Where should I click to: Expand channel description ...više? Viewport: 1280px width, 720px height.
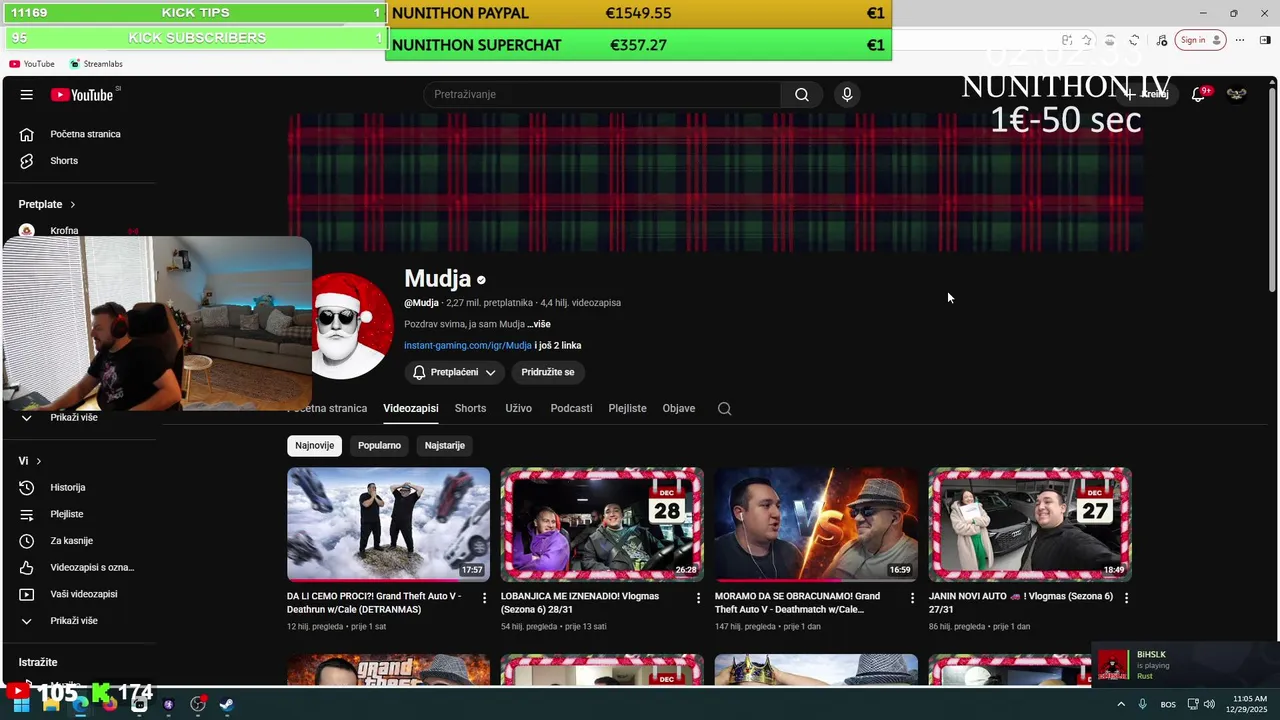(539, 324)
